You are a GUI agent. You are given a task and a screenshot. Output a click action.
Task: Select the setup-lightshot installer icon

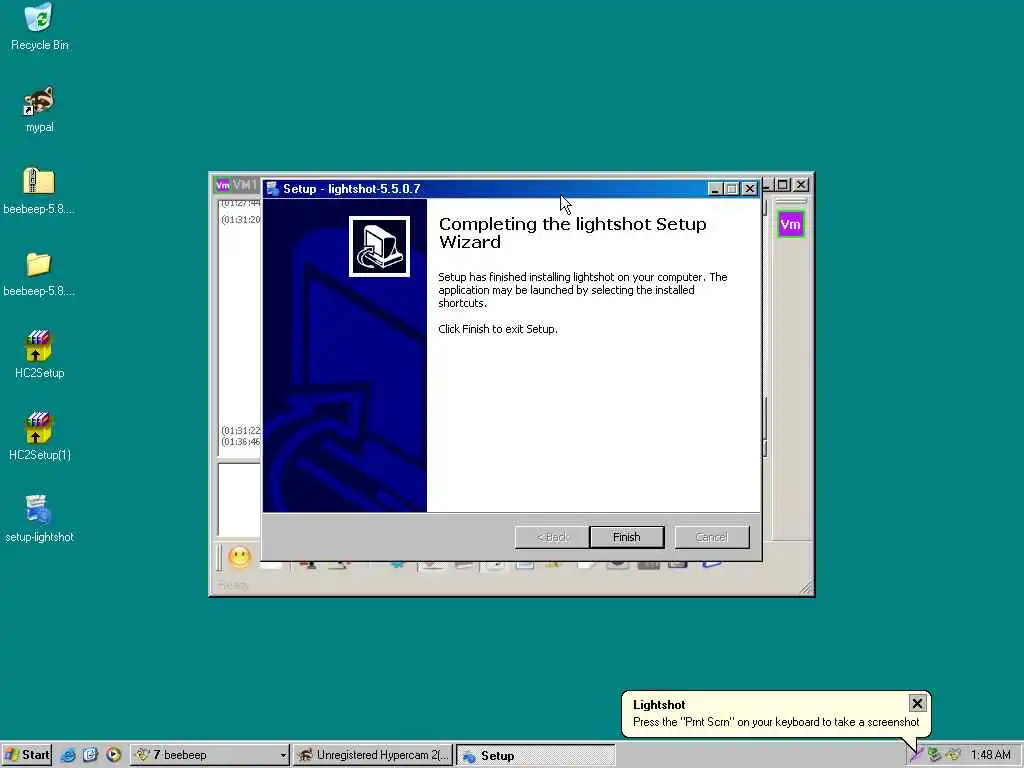point(39,519)
